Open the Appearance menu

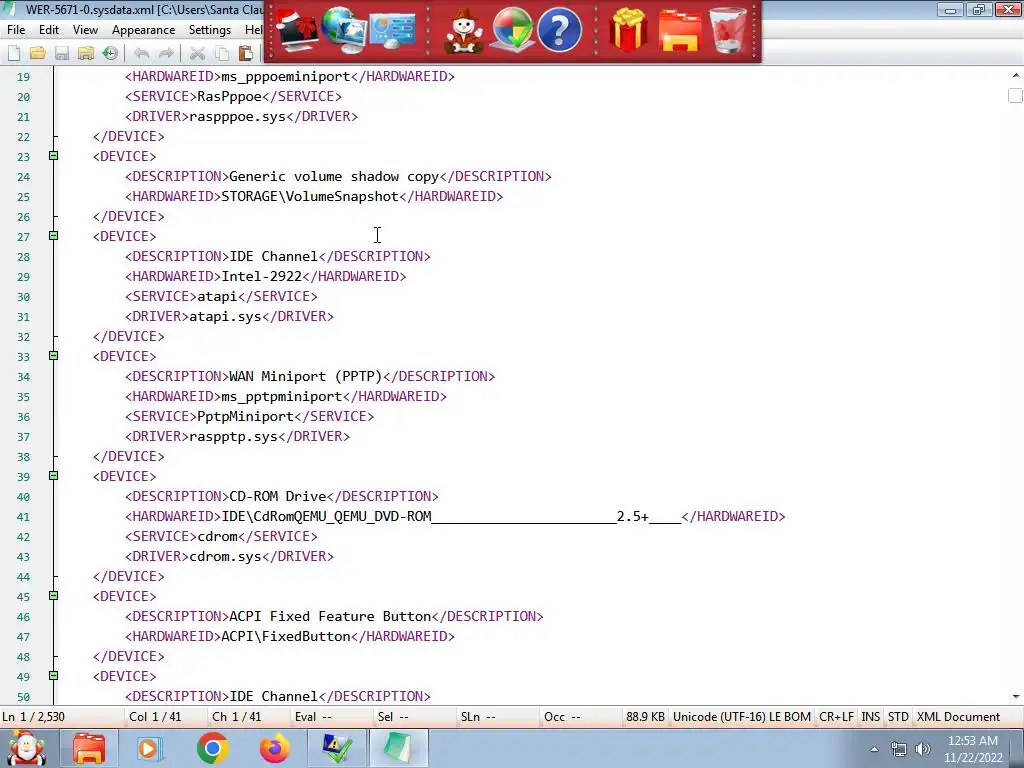click(x=143, y=30)
